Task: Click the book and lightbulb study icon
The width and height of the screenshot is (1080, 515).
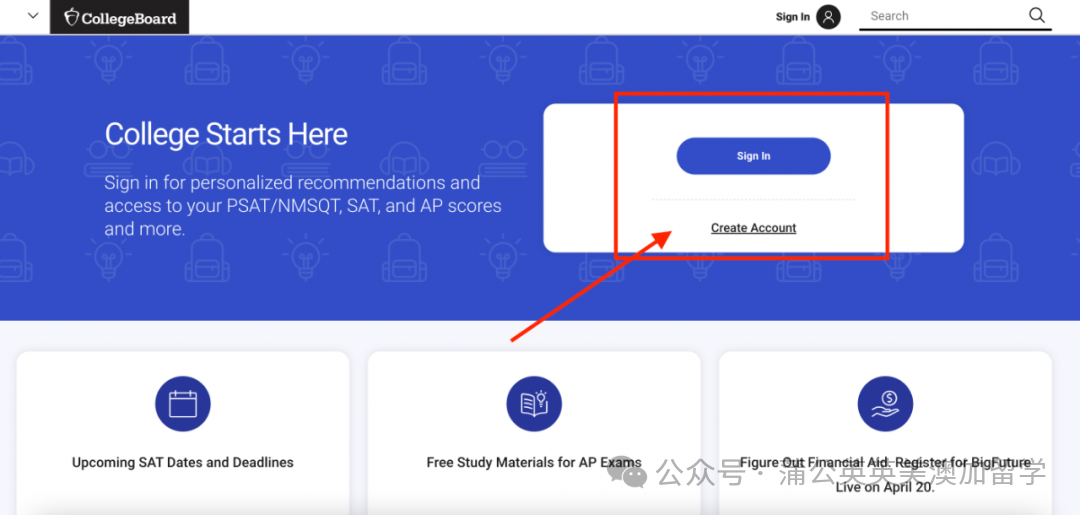Action: tap(534, 404)
